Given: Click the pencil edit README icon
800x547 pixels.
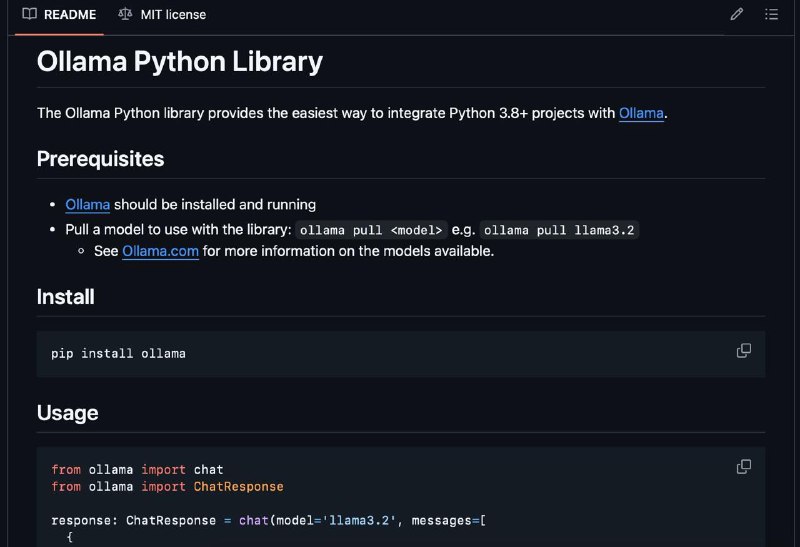Looking at the screenshot, I should [x=736, y=14].
